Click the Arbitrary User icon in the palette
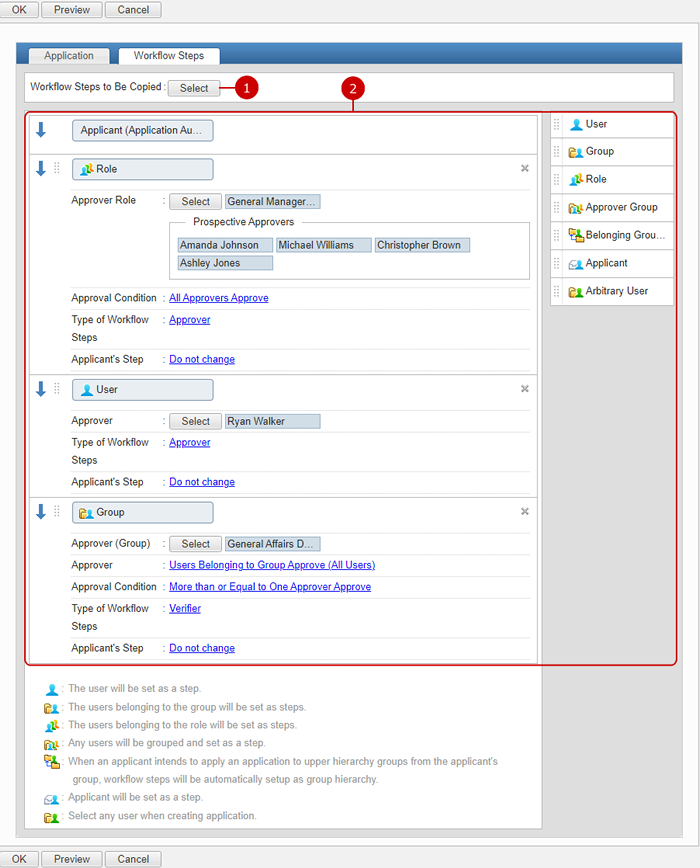Image resolution: width=700 pixels, height=868 pixels. (575, 292)
